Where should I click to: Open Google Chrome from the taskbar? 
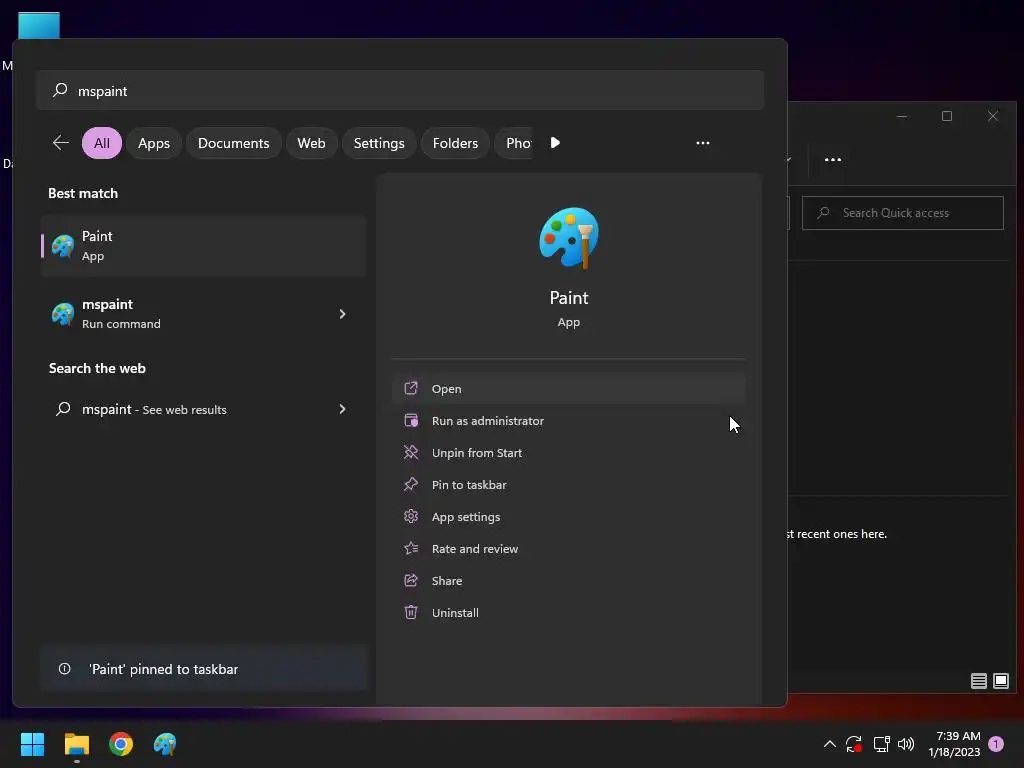pyautogui.click(x=121, y=744)
